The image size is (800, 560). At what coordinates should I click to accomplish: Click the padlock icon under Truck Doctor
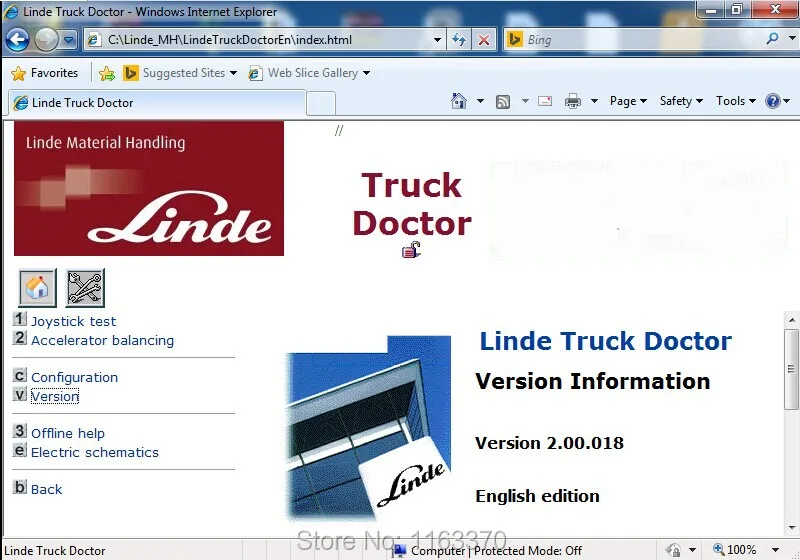coord(411,250)
